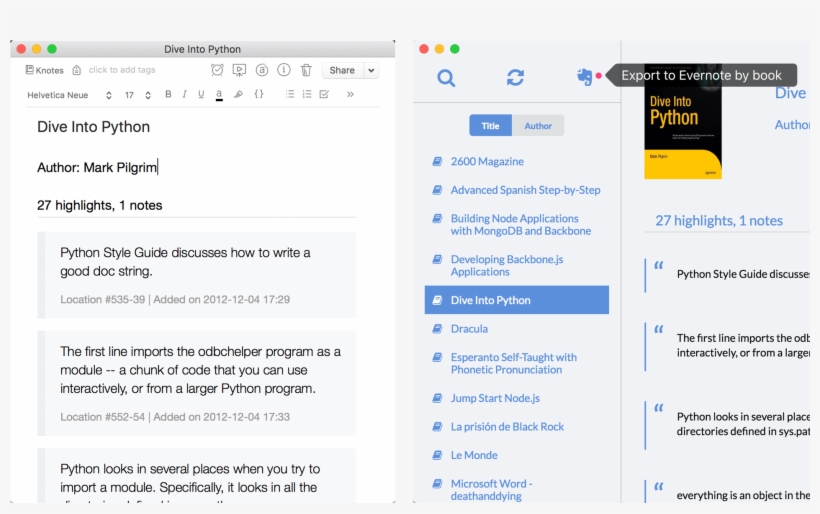Open Dracula in the book list

(x=469, y=328)
